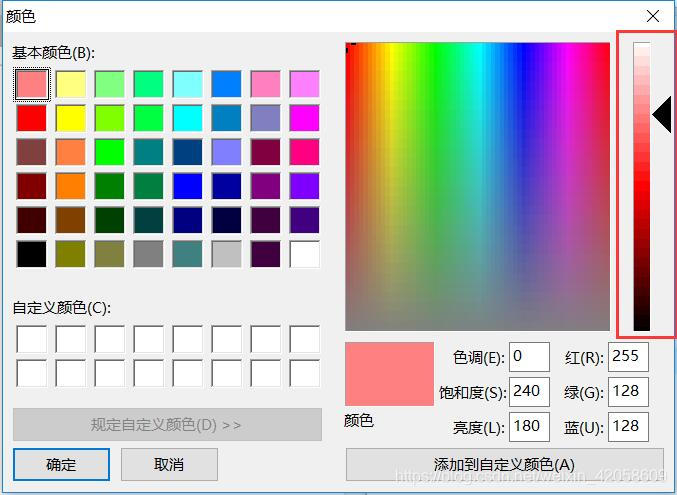This screenshot has width=677, height=495.
Task: Pick the bright pure yellow swatch
Action: point(70,118)
